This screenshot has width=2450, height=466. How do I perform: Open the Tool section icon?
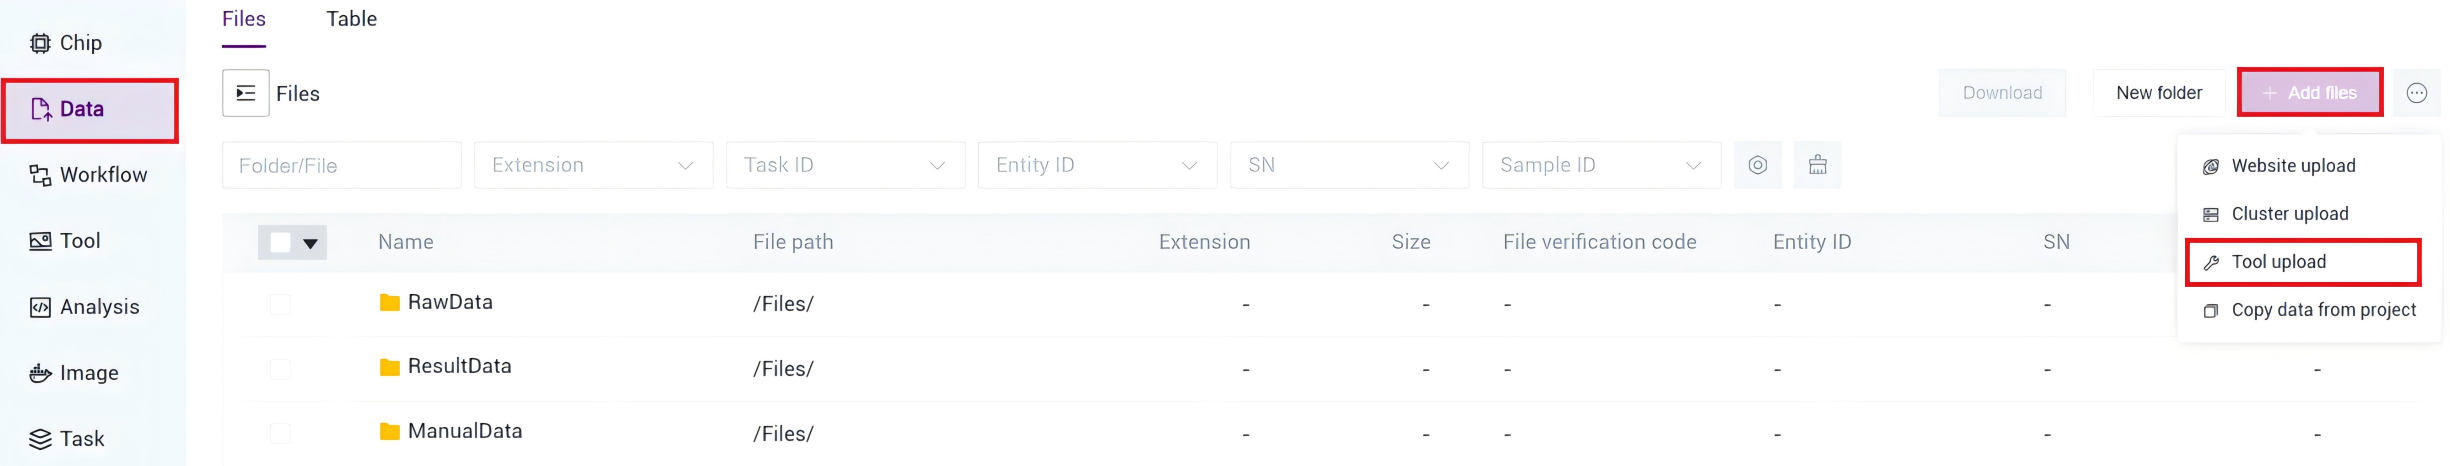[40, 241]
